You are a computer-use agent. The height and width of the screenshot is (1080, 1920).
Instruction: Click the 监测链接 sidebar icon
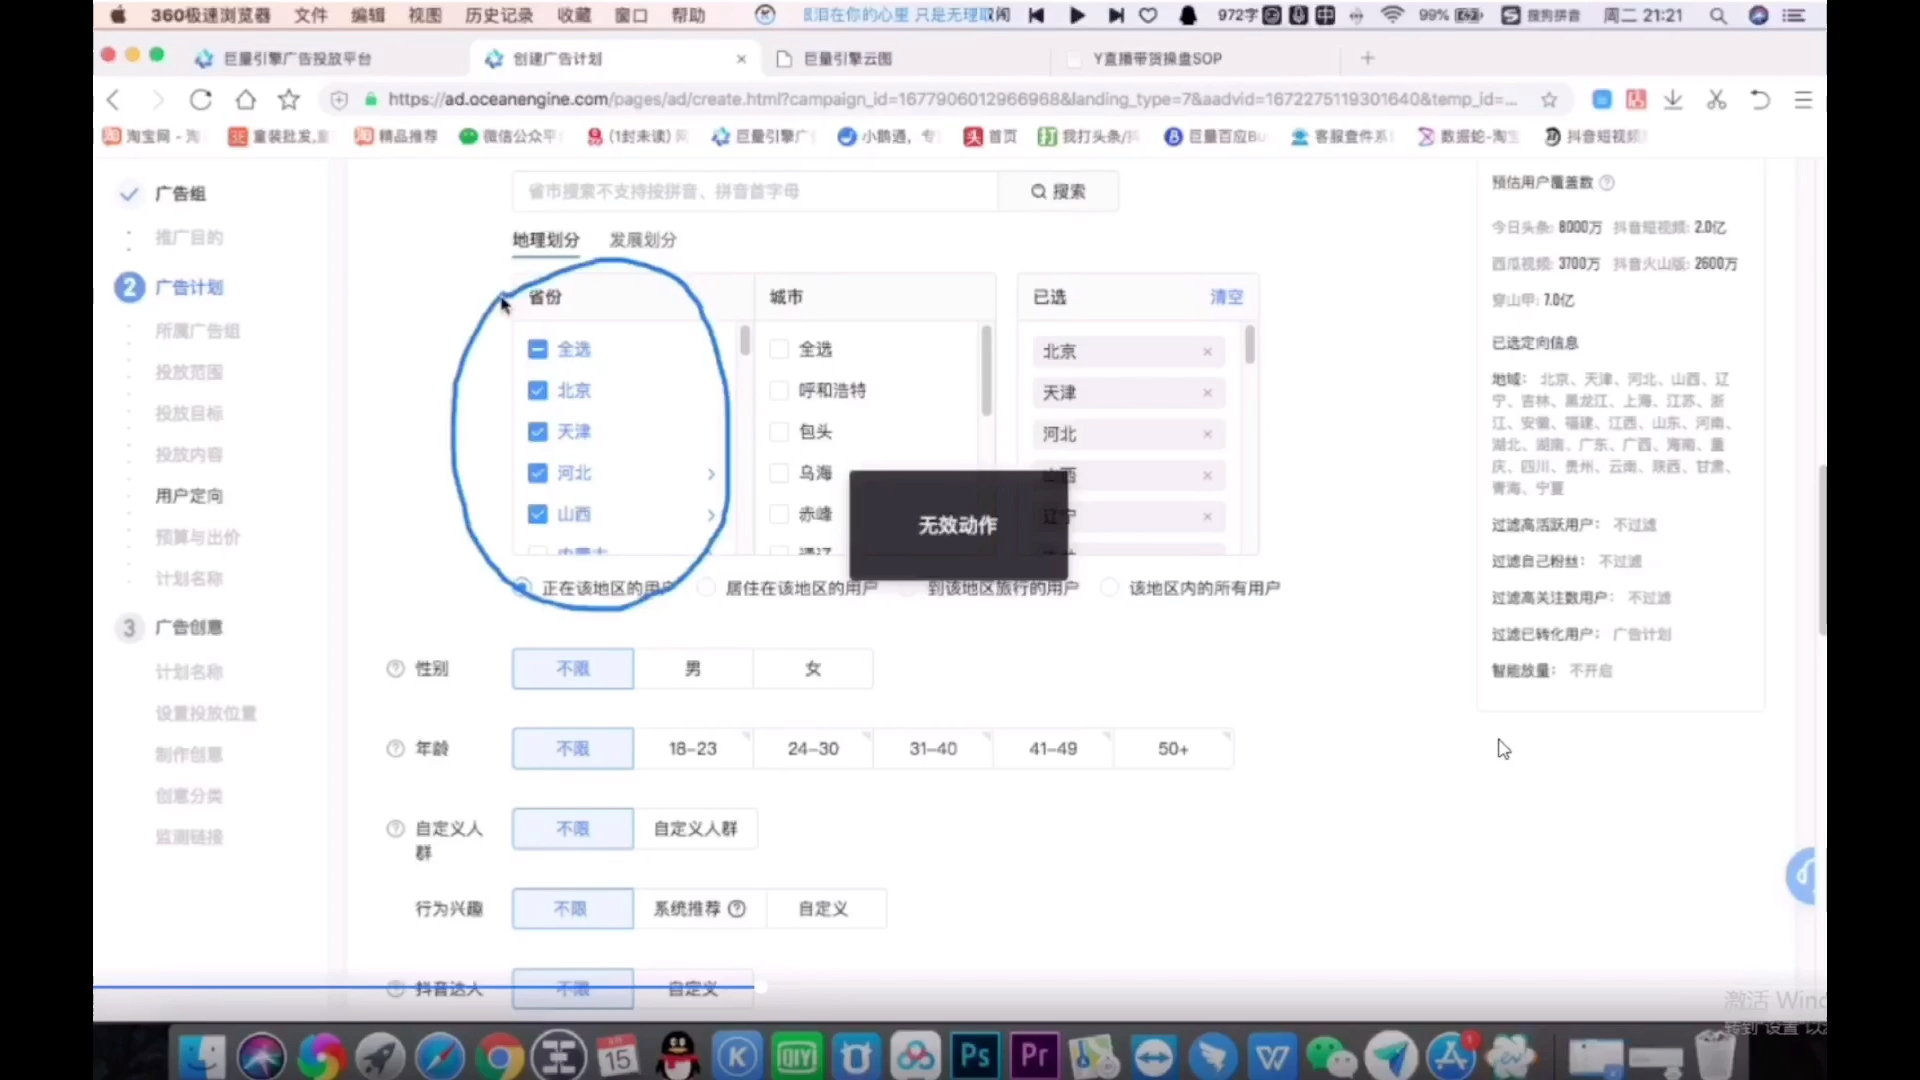[189, 836]
